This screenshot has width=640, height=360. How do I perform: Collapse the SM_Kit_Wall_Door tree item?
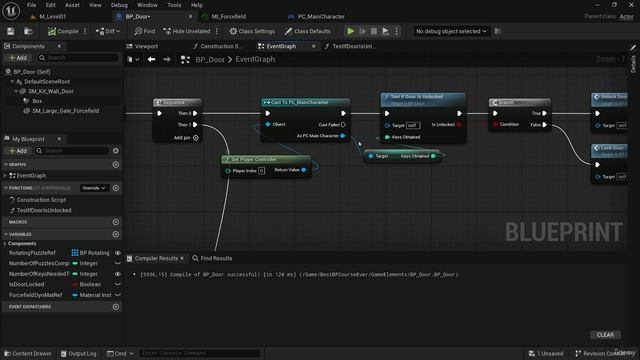16,91
